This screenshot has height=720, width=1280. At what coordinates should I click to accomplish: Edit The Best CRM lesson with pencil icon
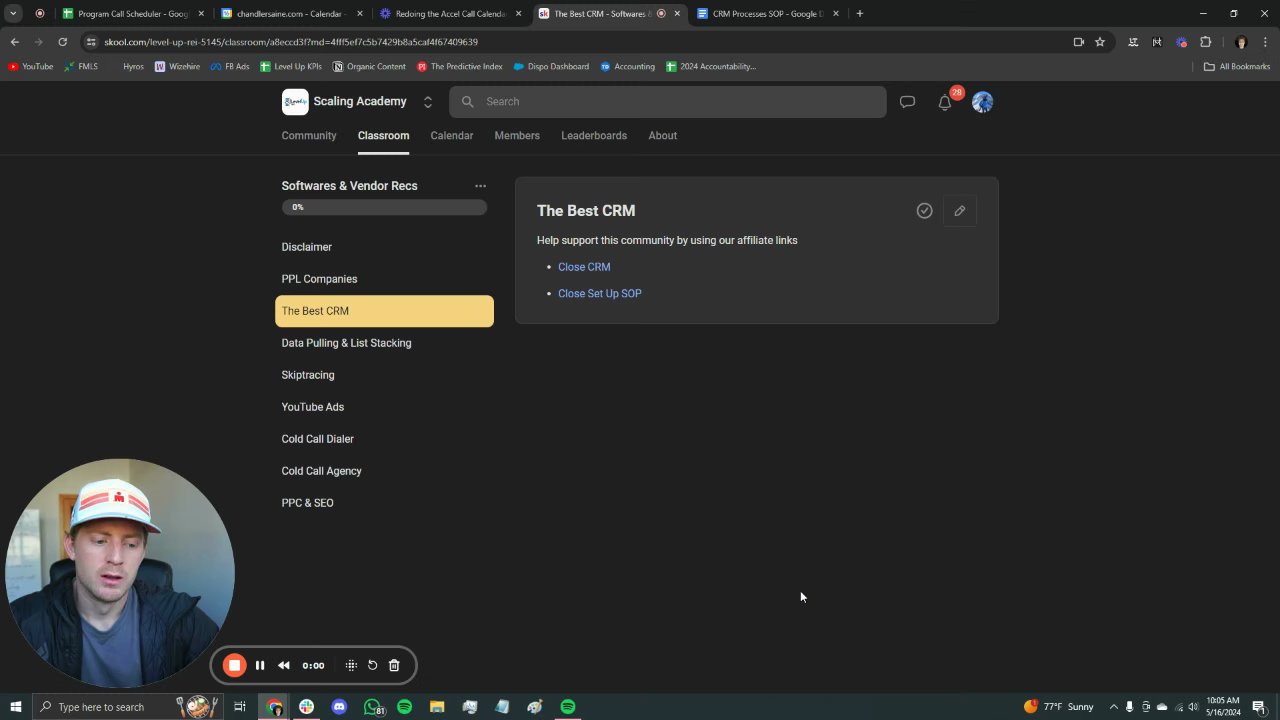tap(959, 211)
